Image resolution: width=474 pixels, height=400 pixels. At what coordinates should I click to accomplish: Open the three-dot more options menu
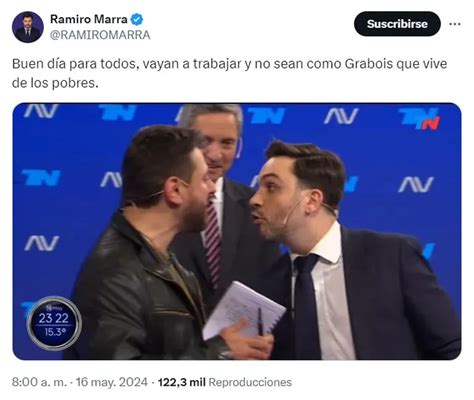[x=455, y=24]
